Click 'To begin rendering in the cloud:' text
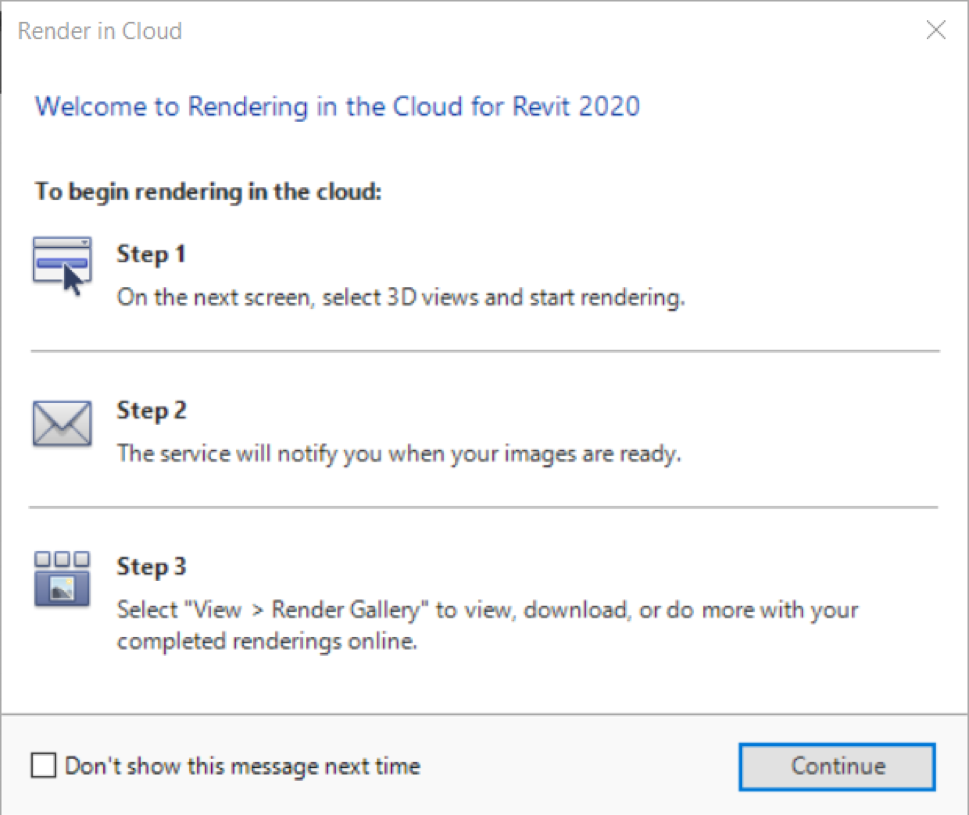969x815 pixels. (x=208, y=192)
